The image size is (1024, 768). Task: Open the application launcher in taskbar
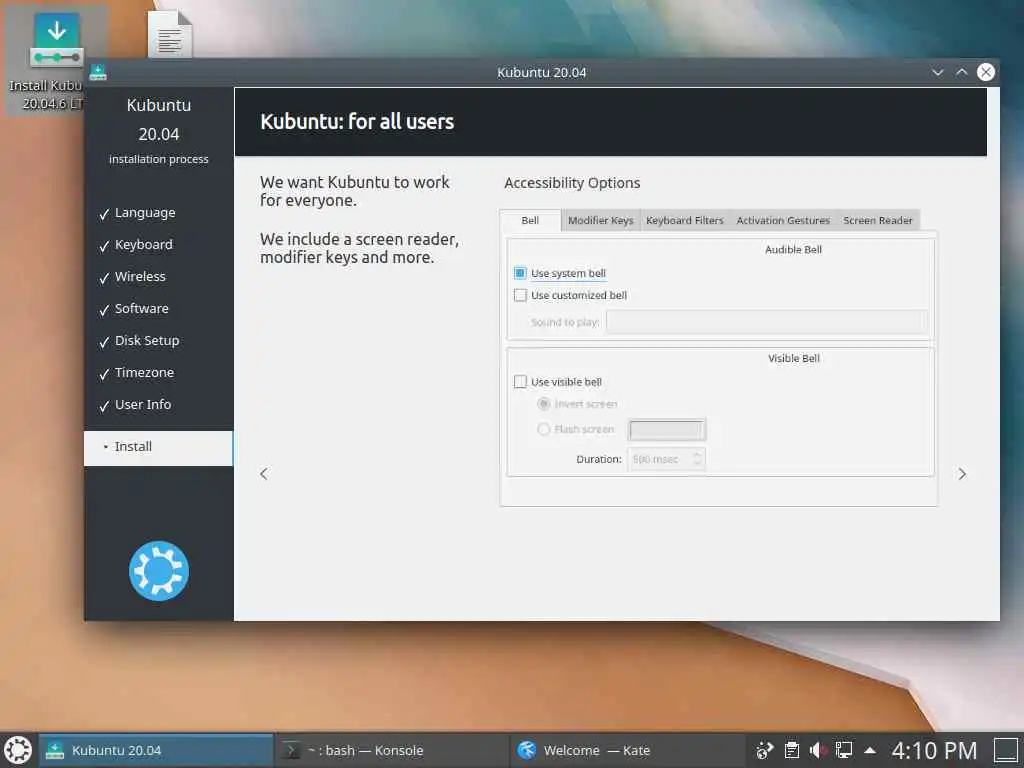pos(18,750)
